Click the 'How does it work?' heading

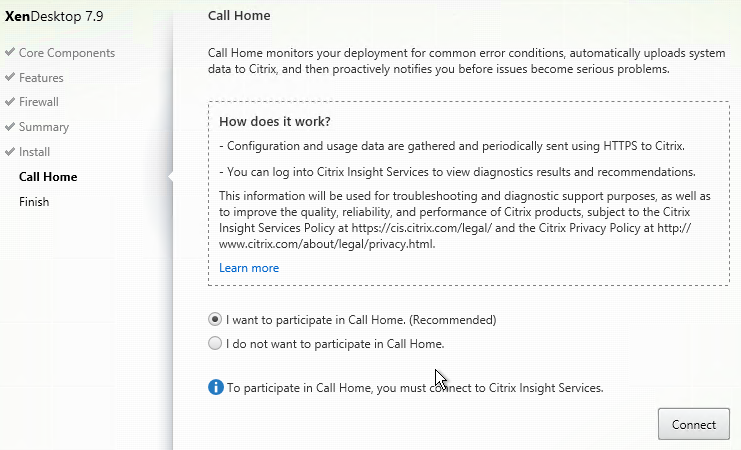coord(275,121)
